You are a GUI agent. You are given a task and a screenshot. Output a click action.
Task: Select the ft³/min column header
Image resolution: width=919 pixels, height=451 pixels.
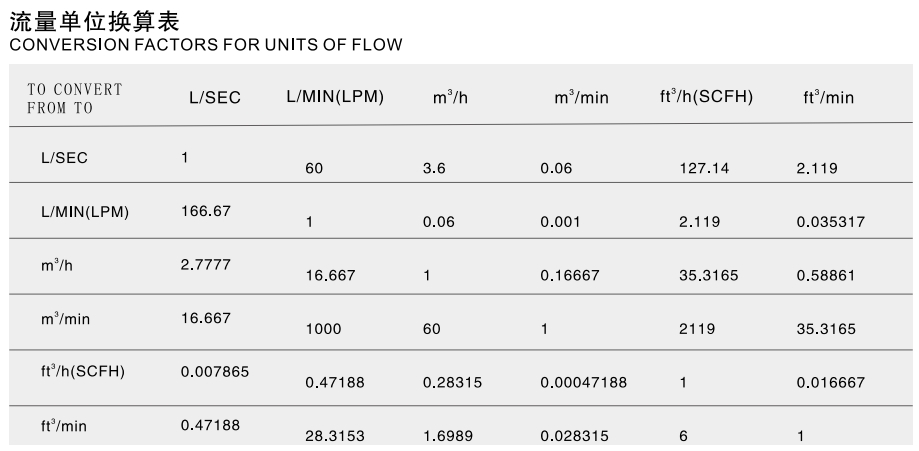click(828, 97)
